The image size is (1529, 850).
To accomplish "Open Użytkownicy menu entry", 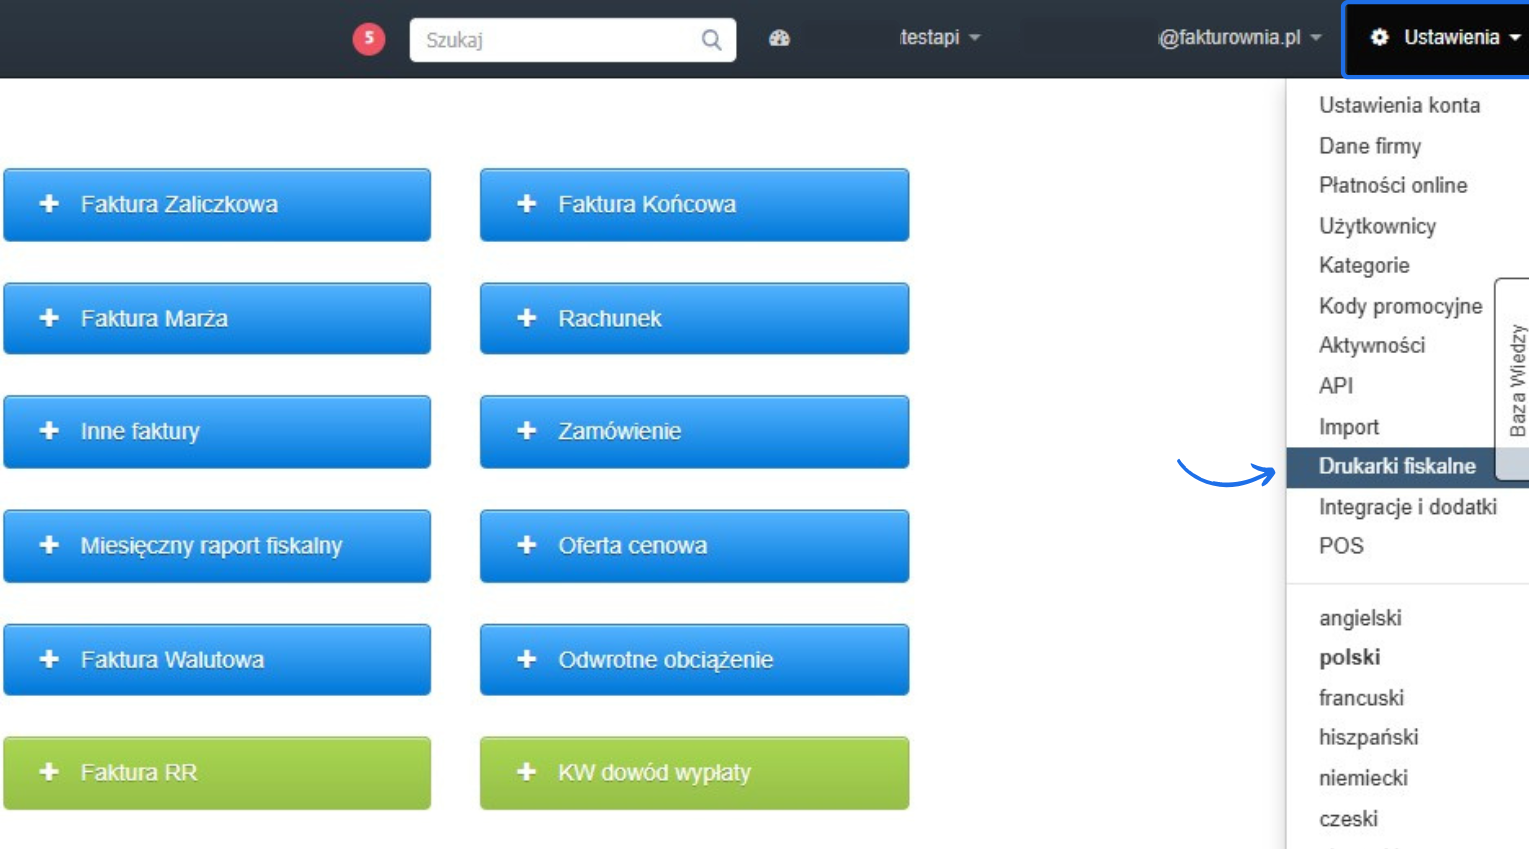I will (1377, 226).
